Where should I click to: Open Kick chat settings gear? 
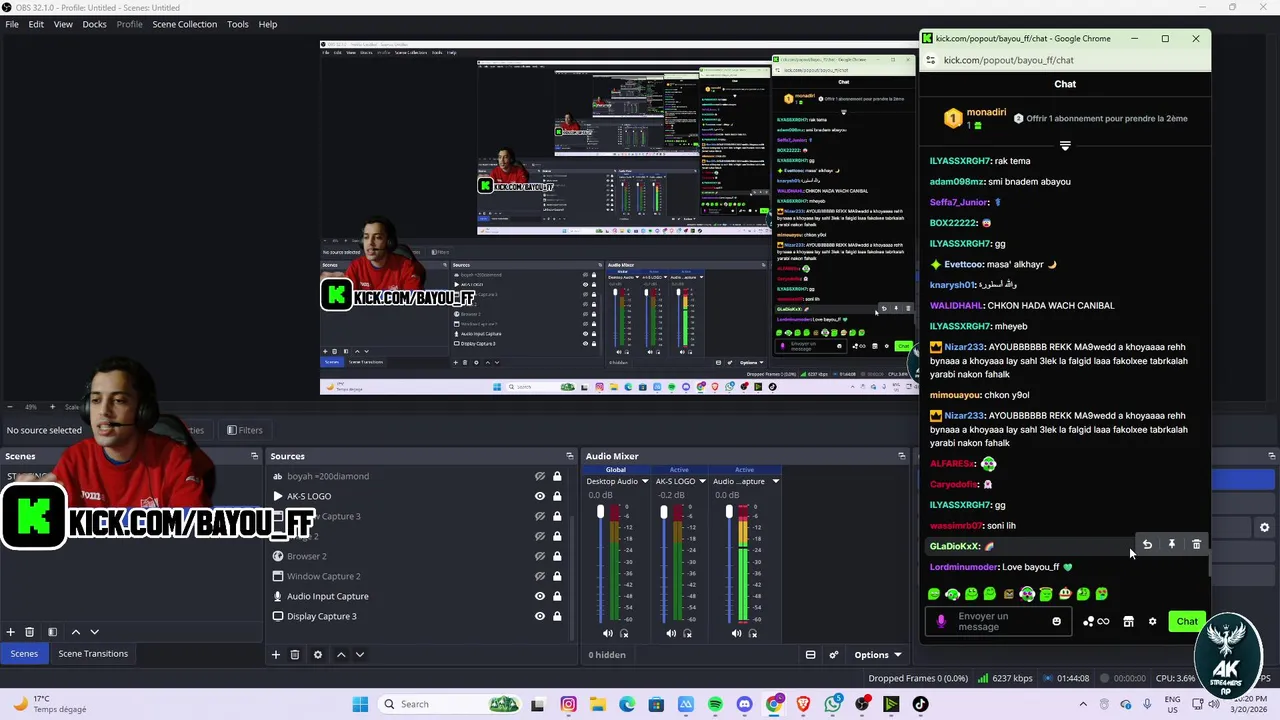[x=1152, y=622]
